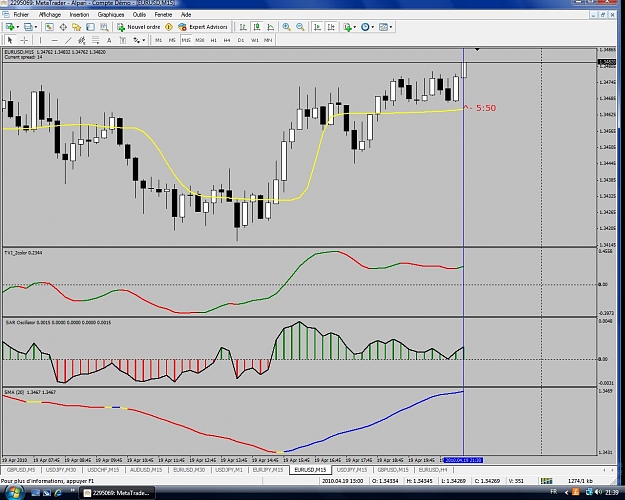This screenshot has height=500, width=625.
Task: Zoom in on the chart
Action: tap(286, 27)
